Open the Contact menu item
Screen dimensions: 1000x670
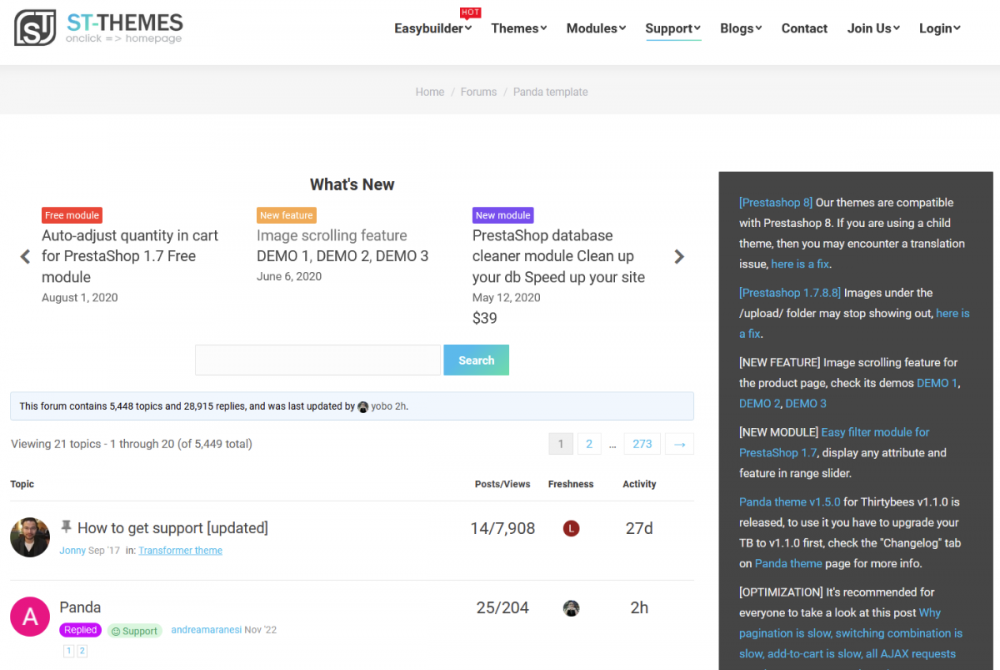[804, 29]
